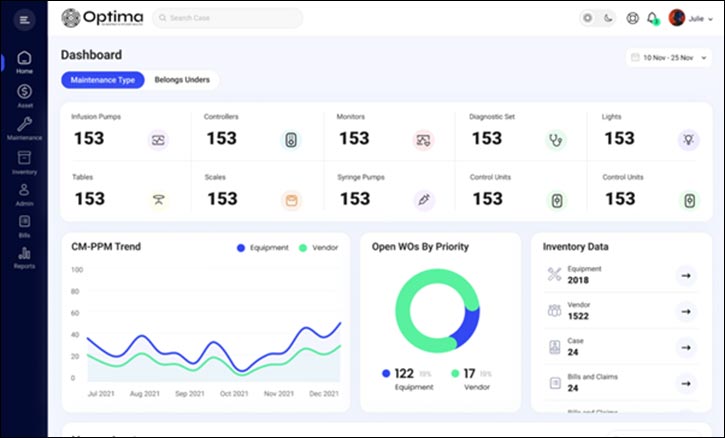Select the Maintenance Type tab
Image resolution: width=725 pixels, height=438 pixels.
click(103, 80)
